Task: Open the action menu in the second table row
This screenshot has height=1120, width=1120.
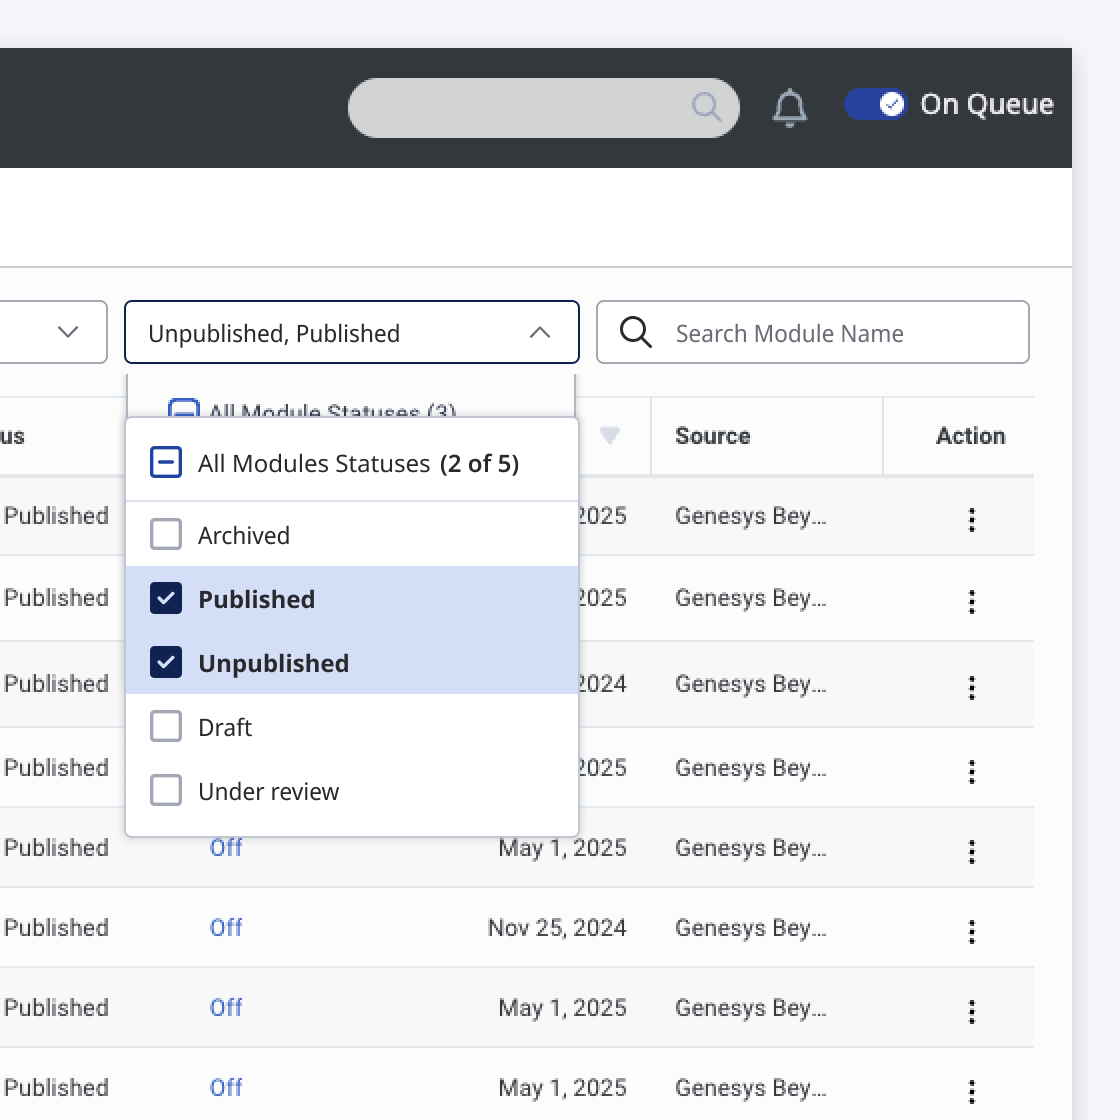Action: 971,601
